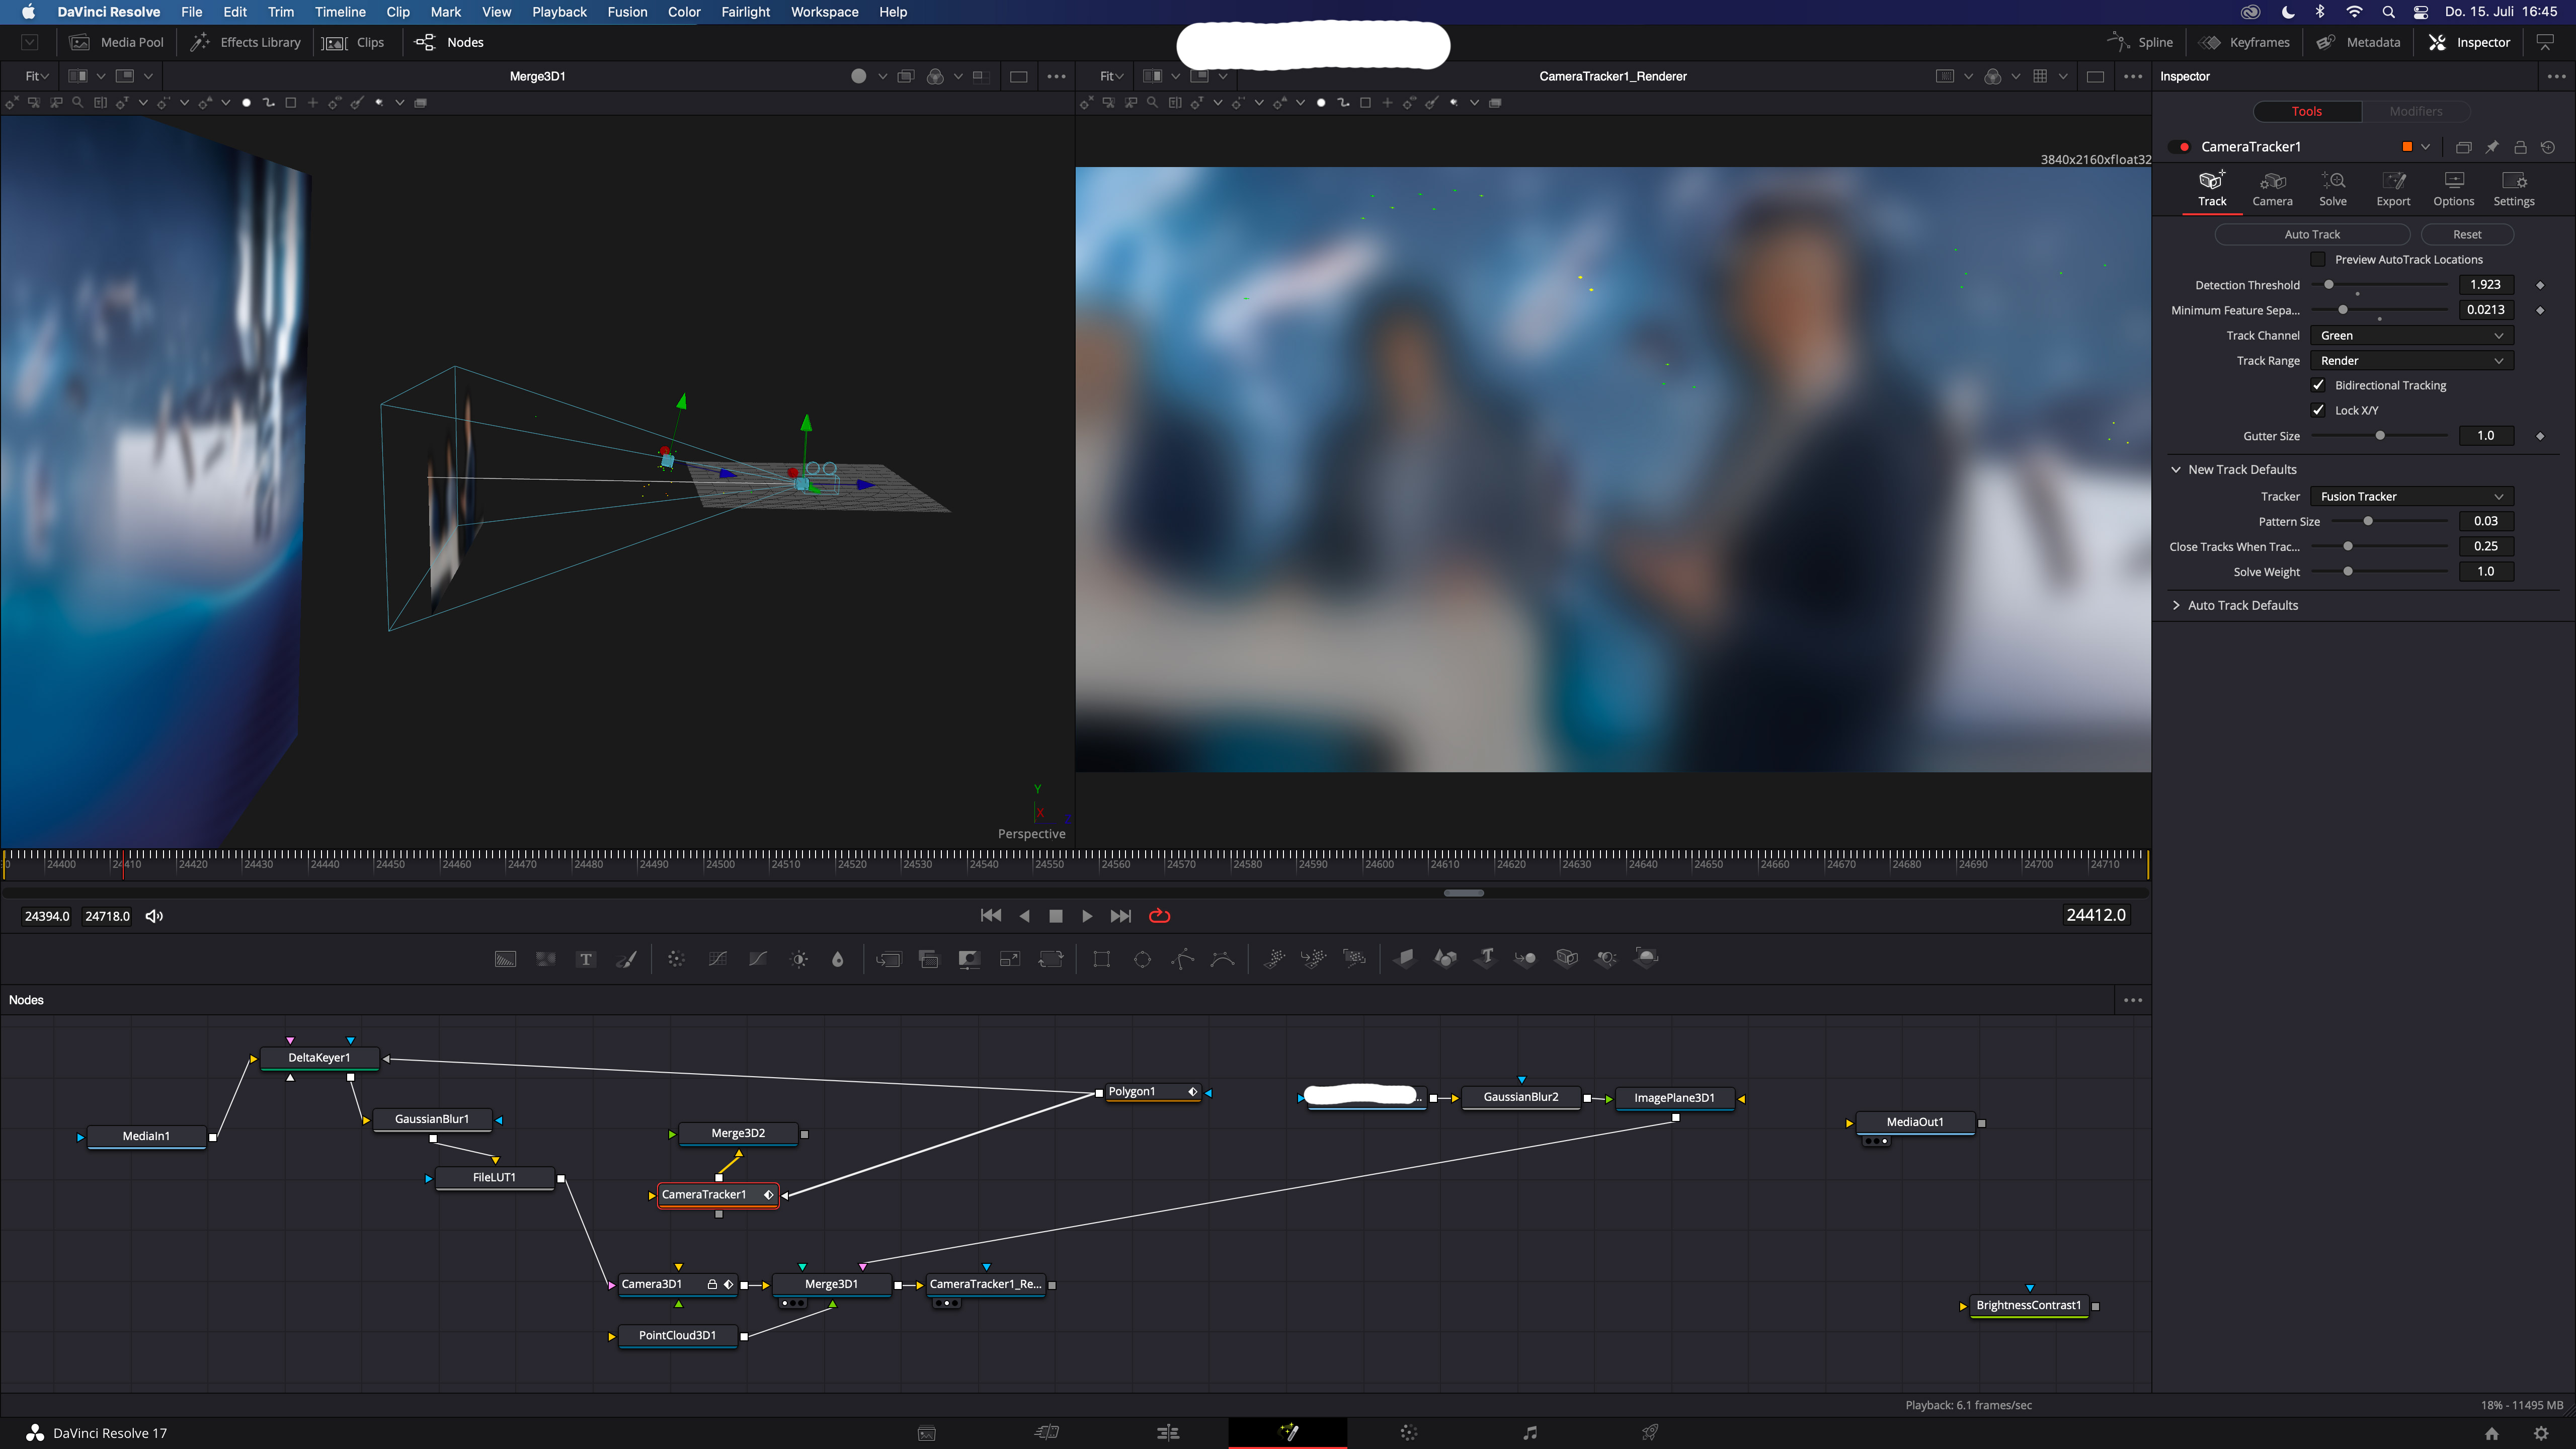Add an Image Plane 3D node from the toolbar
This screenshot has height=1449, width=2576.
(1405, 958)
